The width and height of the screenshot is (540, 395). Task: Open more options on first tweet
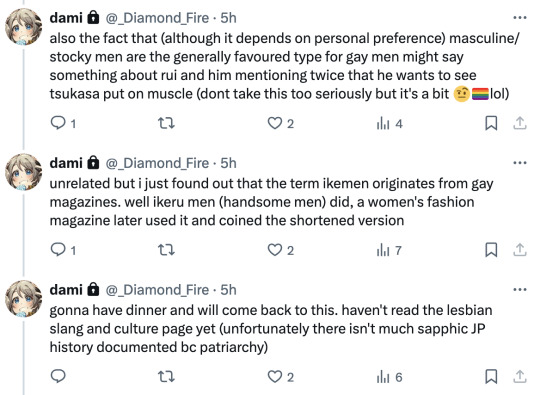click(x=520, y=18)
